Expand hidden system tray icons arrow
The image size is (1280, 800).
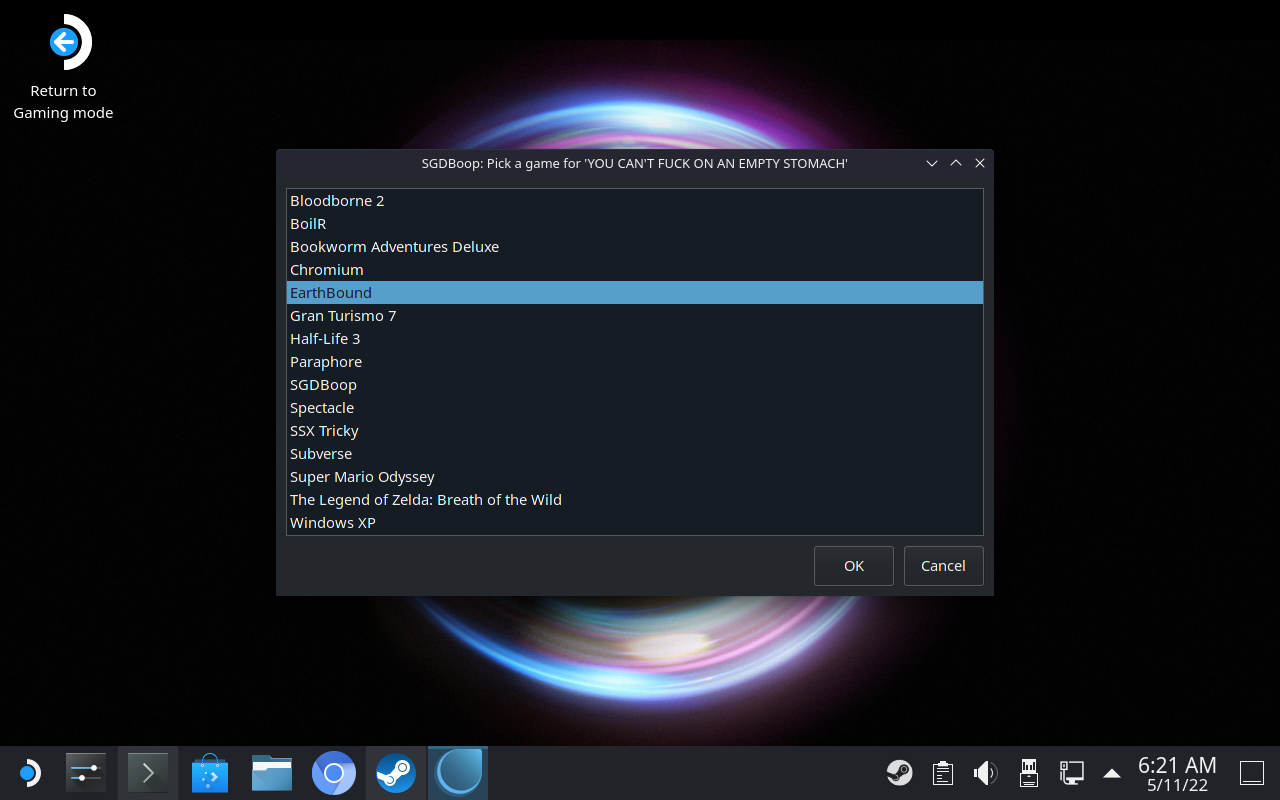(x=1111, y=773)
